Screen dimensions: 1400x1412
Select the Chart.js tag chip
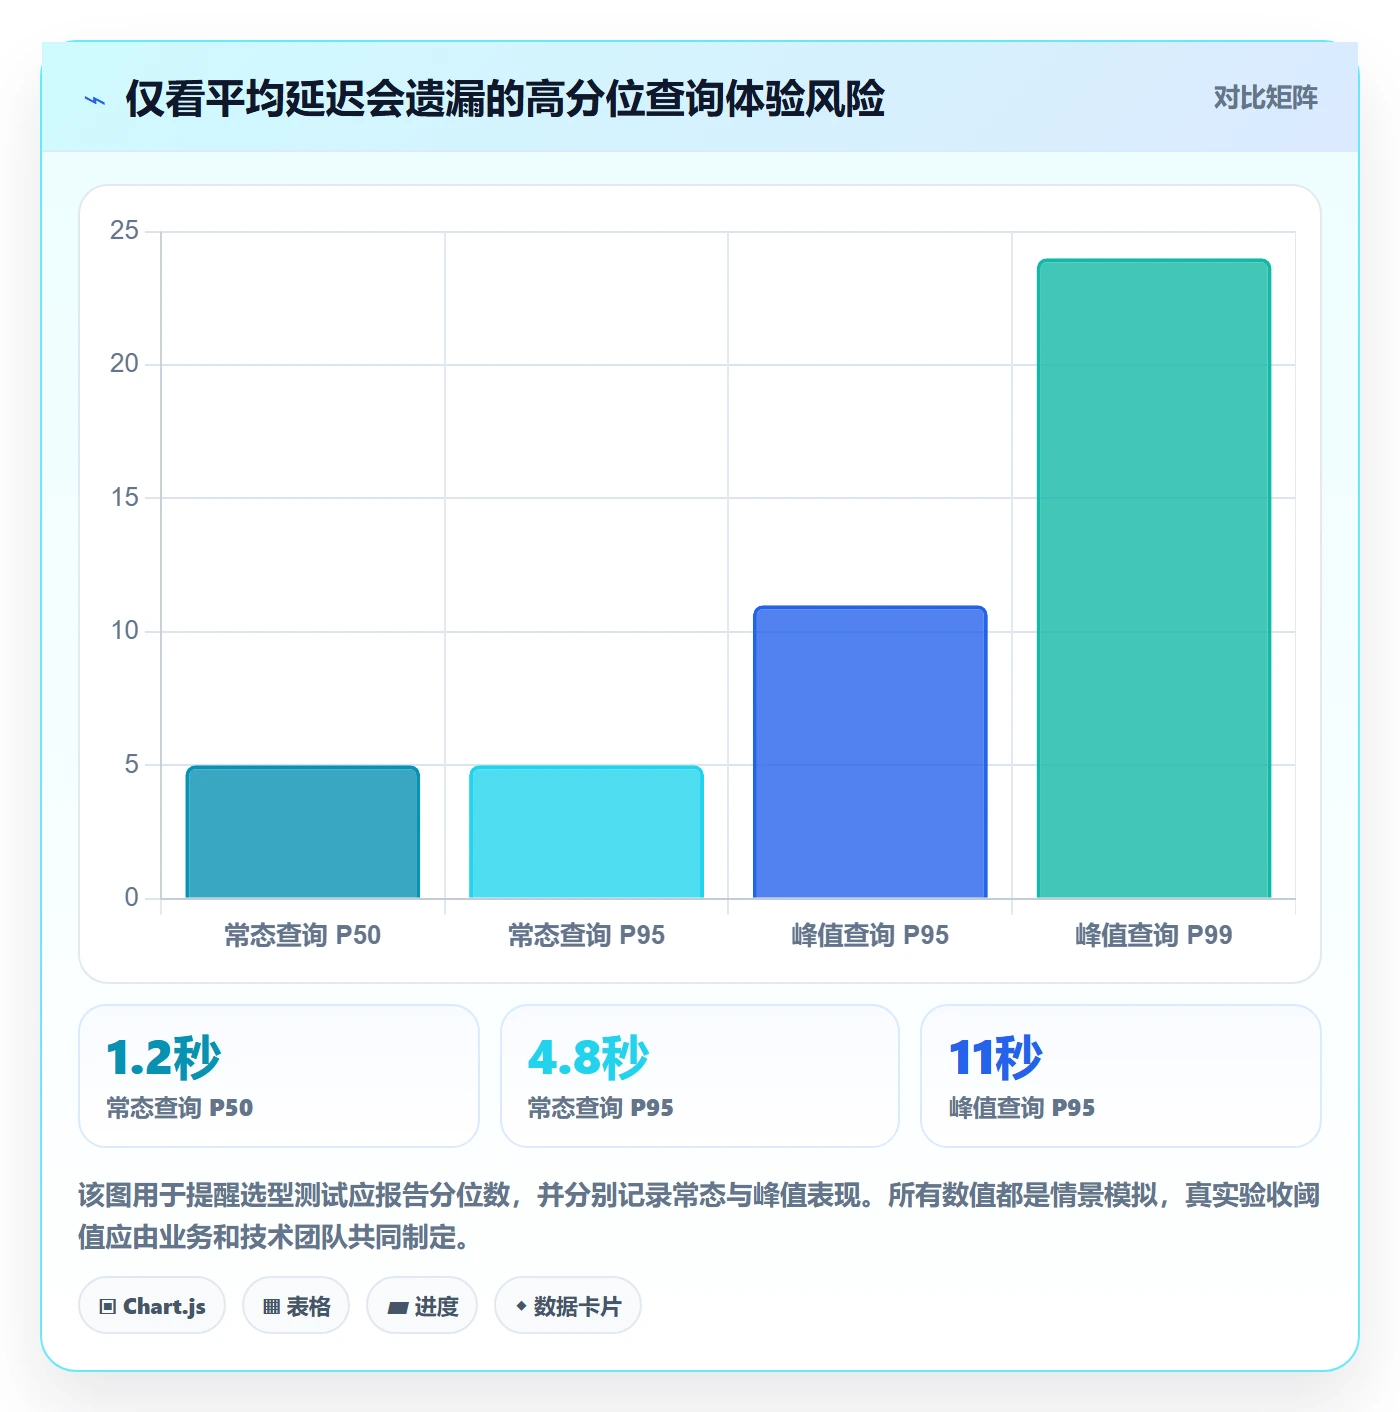(152, 1305)
